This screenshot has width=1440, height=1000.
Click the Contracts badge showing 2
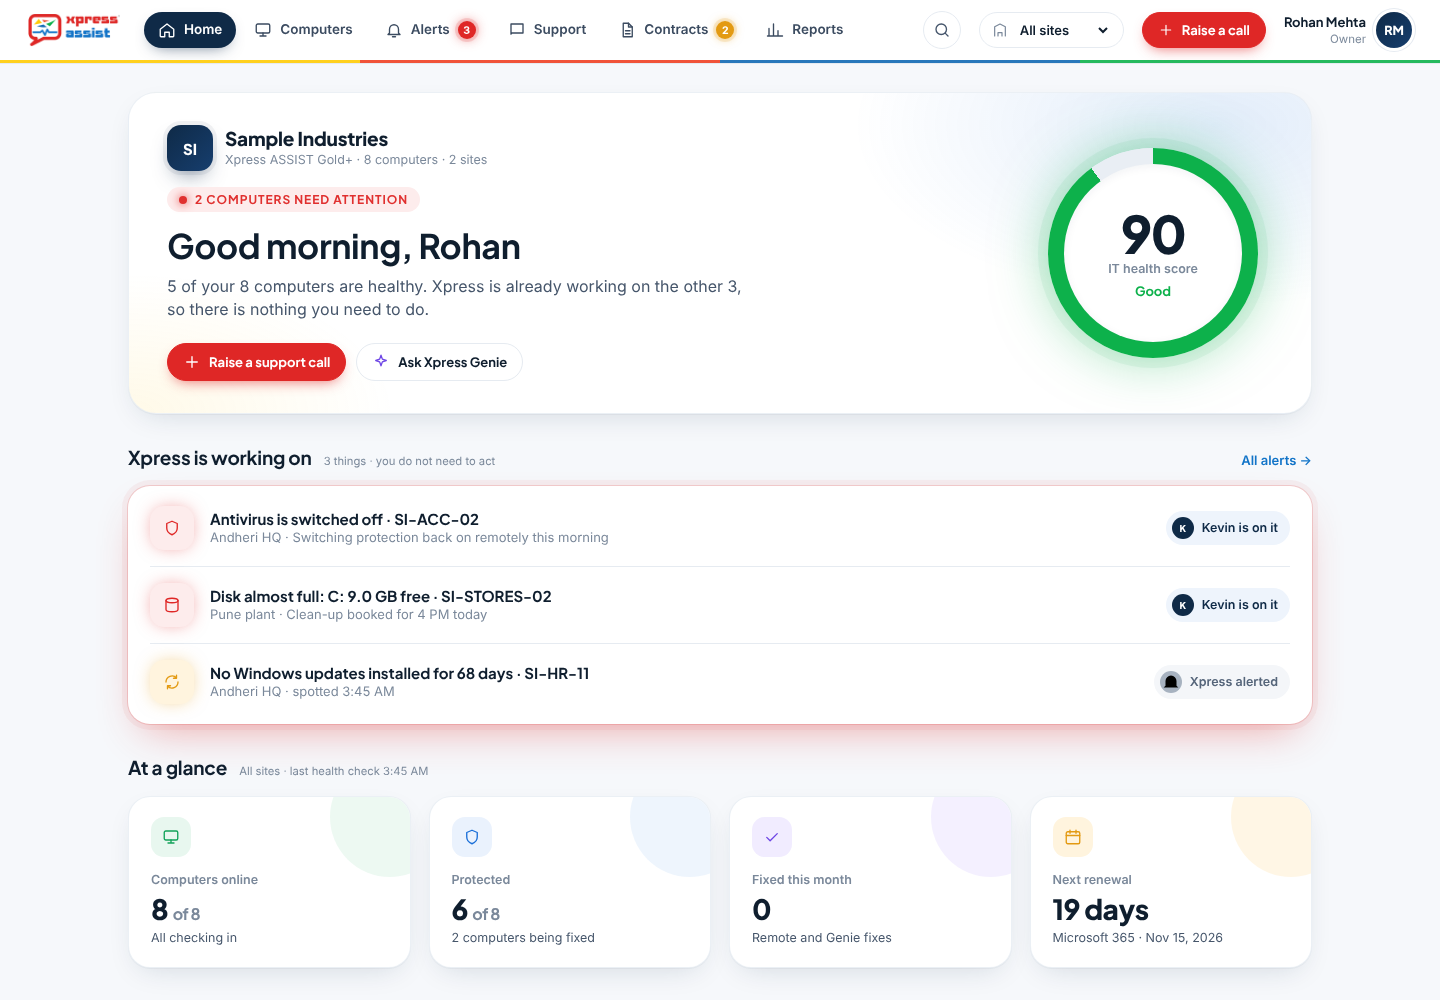pyautogui.click(x=725, y=30)
